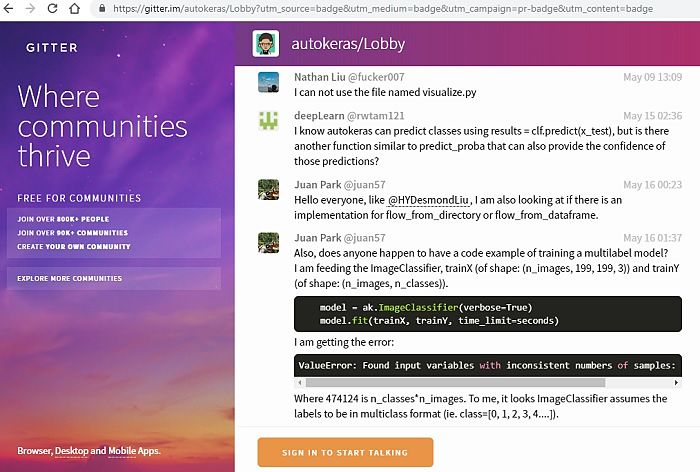The image size is (700, 472).
Task: Click username deepLearn @rwtam121
Action: click(x=349, y=116)
